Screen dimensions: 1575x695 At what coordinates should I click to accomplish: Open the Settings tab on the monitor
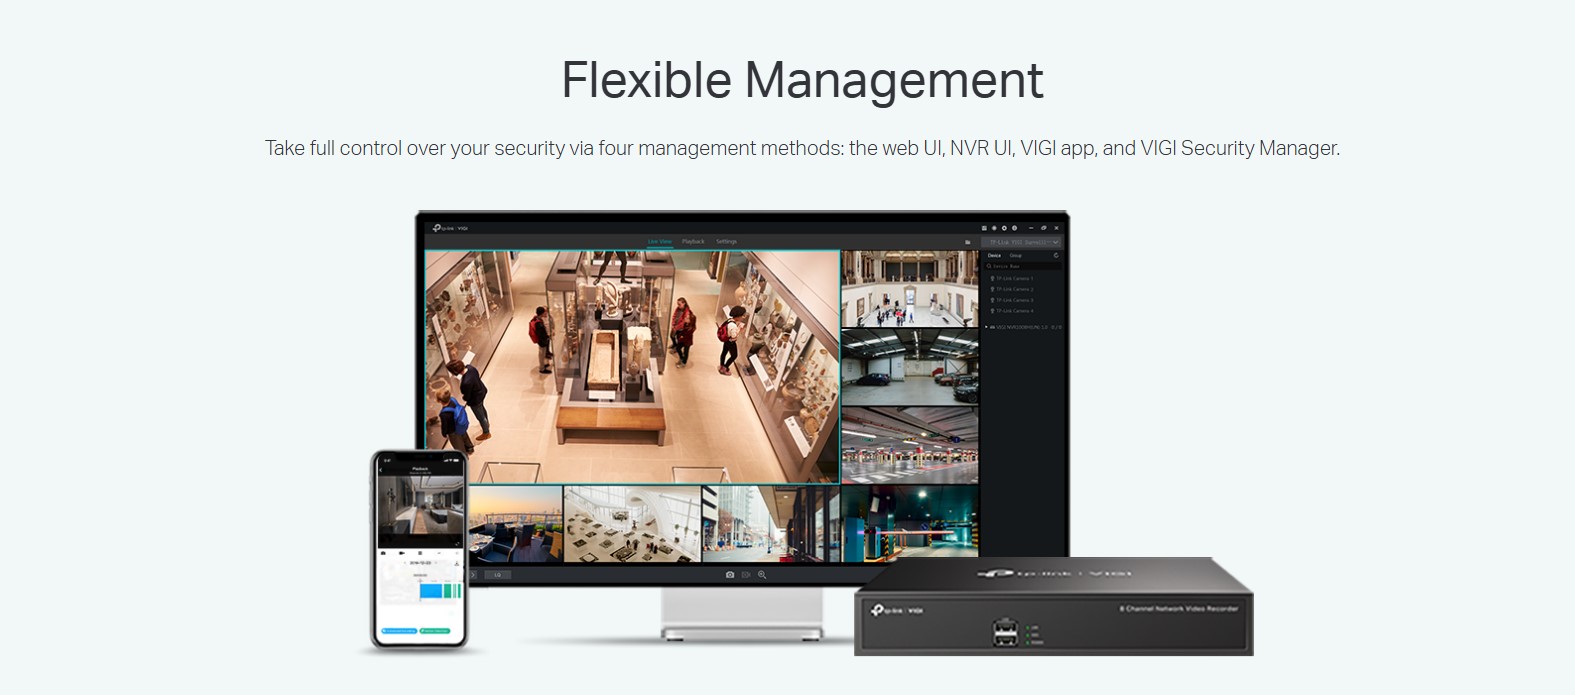pyautogui.click(x=726, y=241)
